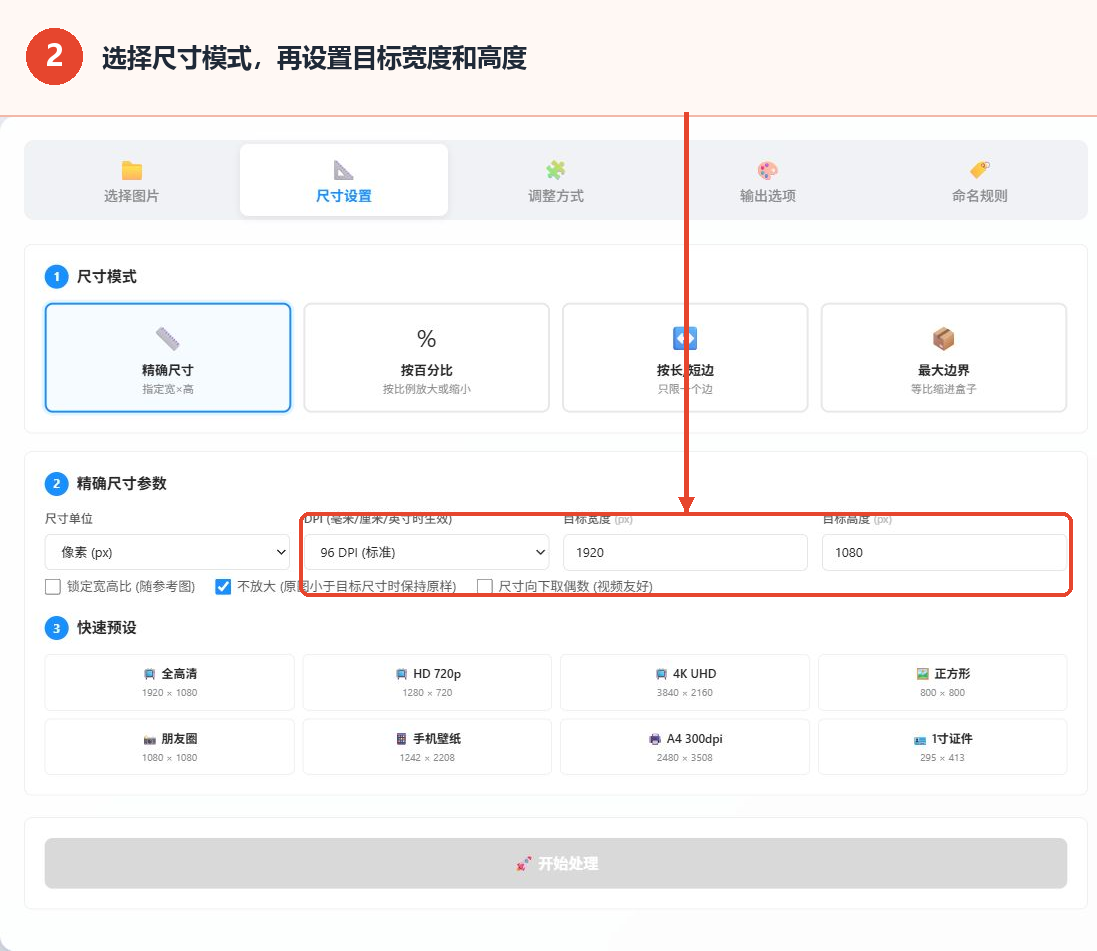This screenshot has width=1097, height=951.
Task: Click the monitor icon beside HD 720p
Action: [x=401, y=674]
